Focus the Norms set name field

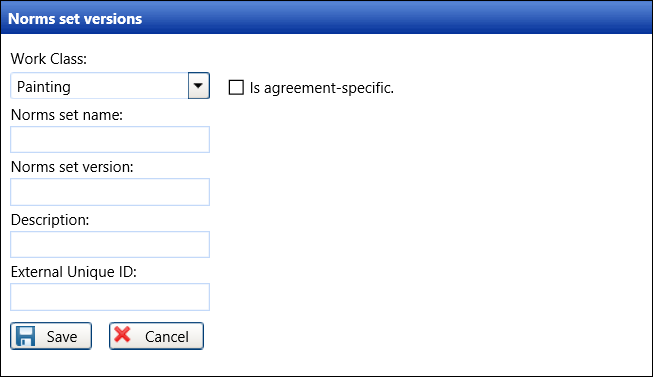[x=110, y=140]
